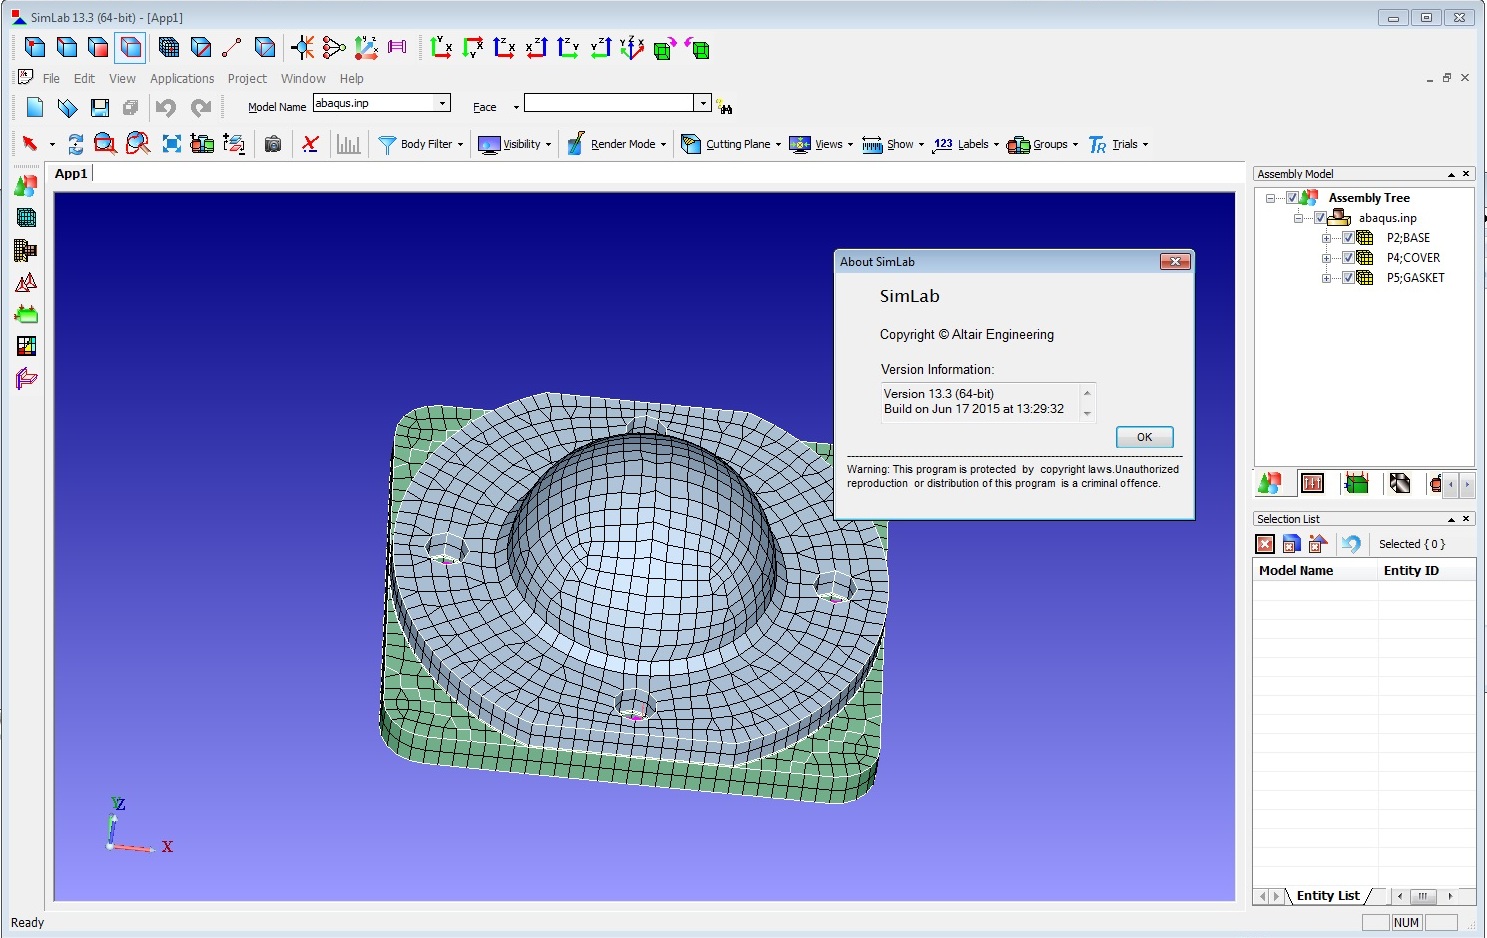Click the Undo arrow icon
The width and height of the screenshot is (1487, 938).
click(x=166, y=107)
